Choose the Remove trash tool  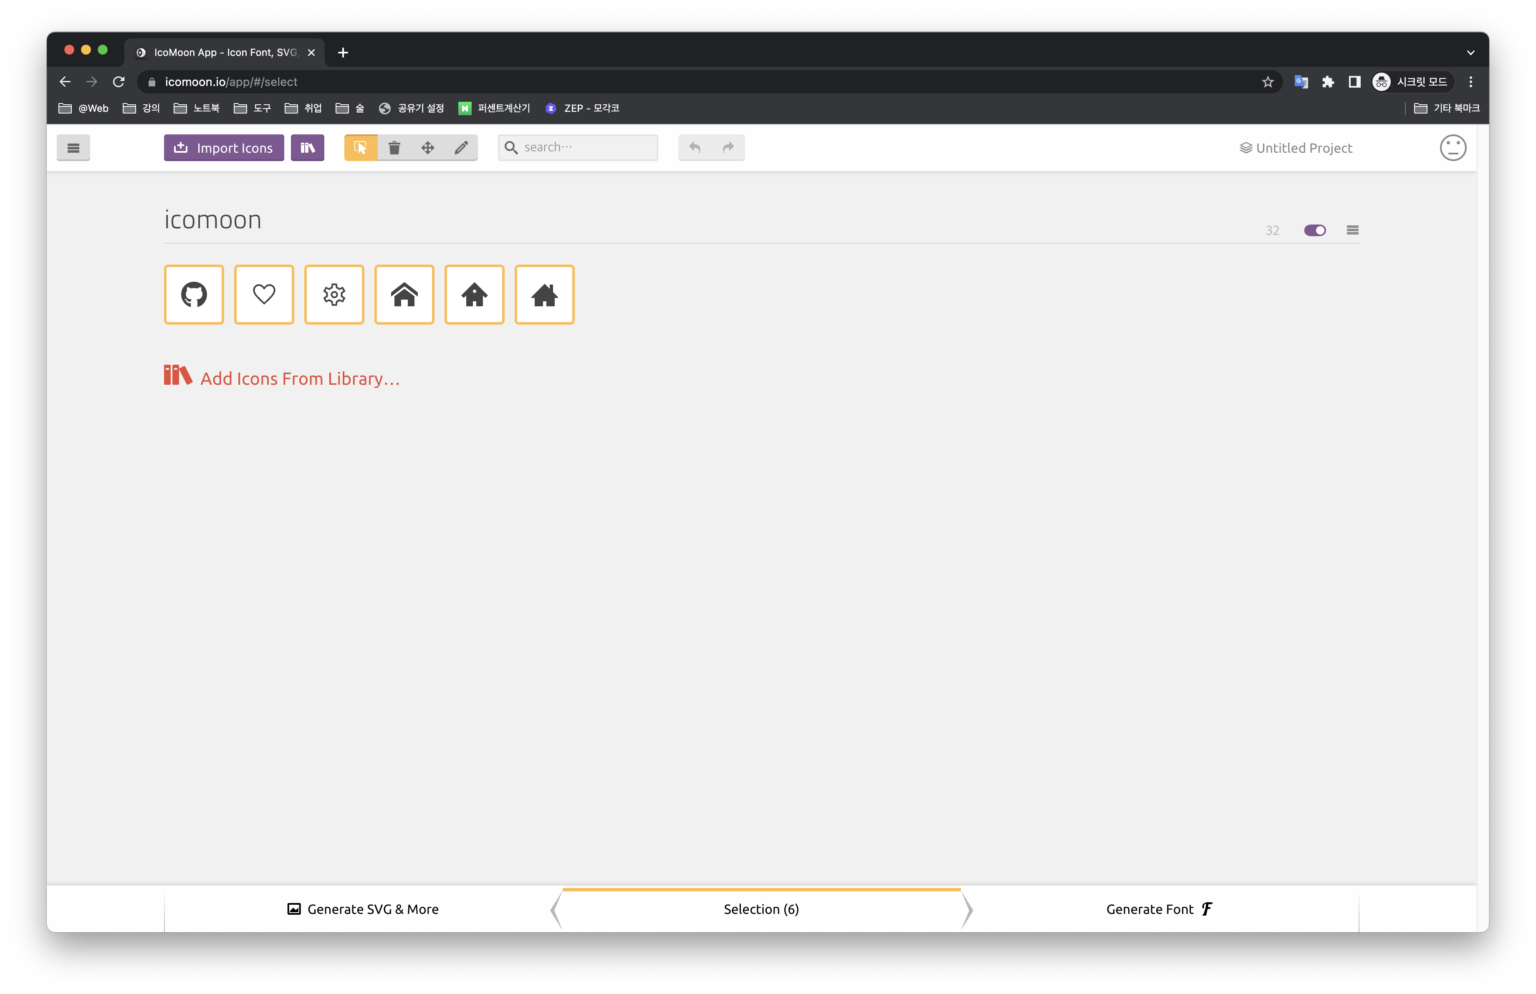(x=394, y=148)
